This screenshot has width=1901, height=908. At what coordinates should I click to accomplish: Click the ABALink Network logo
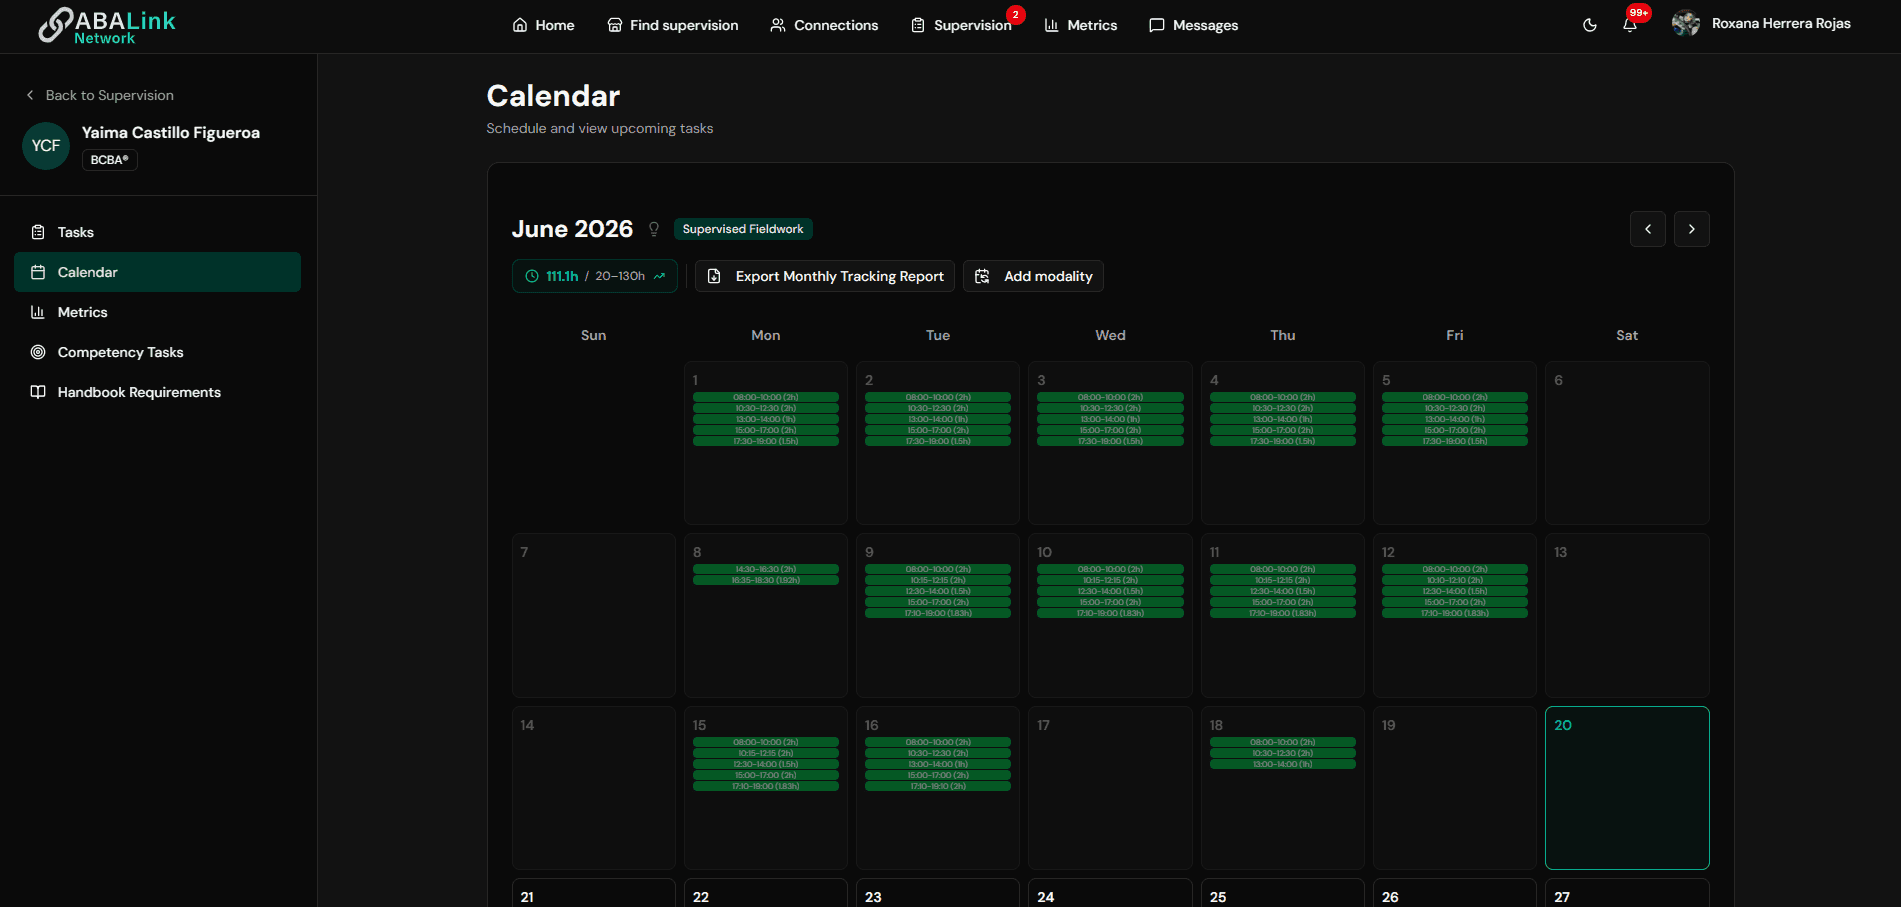pyautogui.click(x=107, y=26)
